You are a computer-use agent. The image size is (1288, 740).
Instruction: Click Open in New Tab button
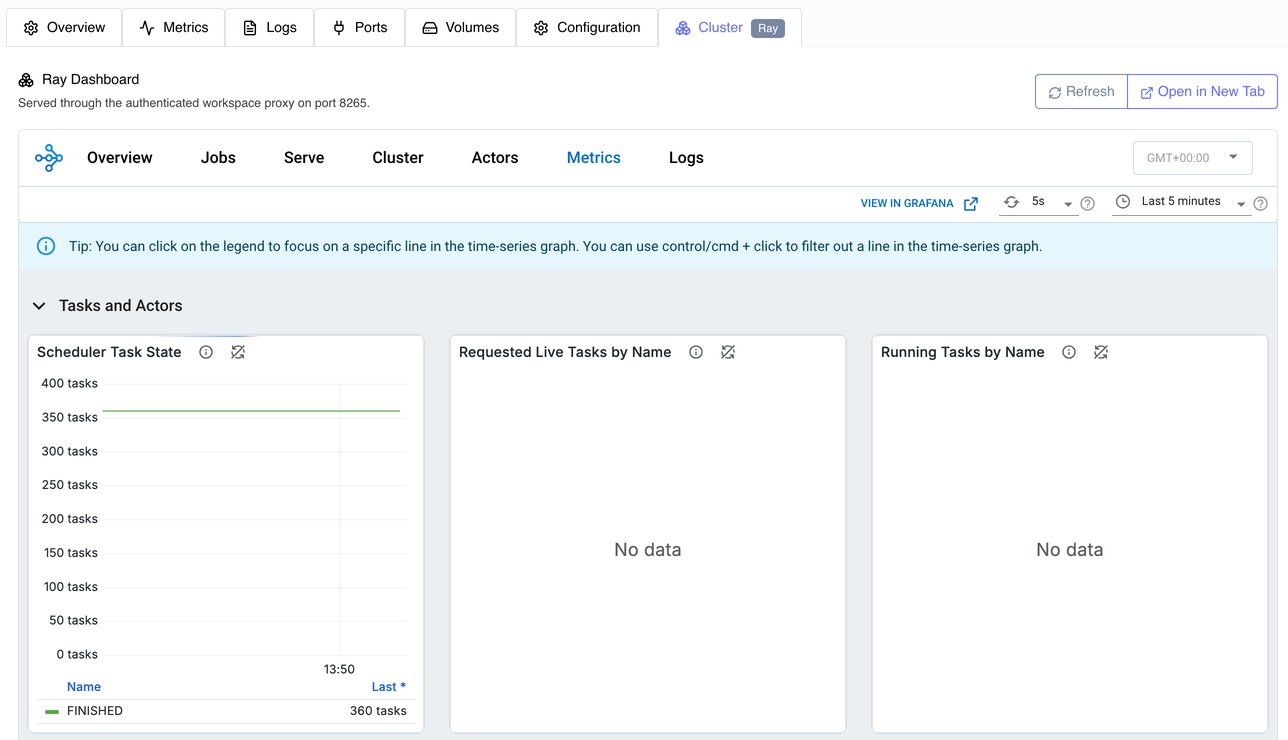point(1202,92)
